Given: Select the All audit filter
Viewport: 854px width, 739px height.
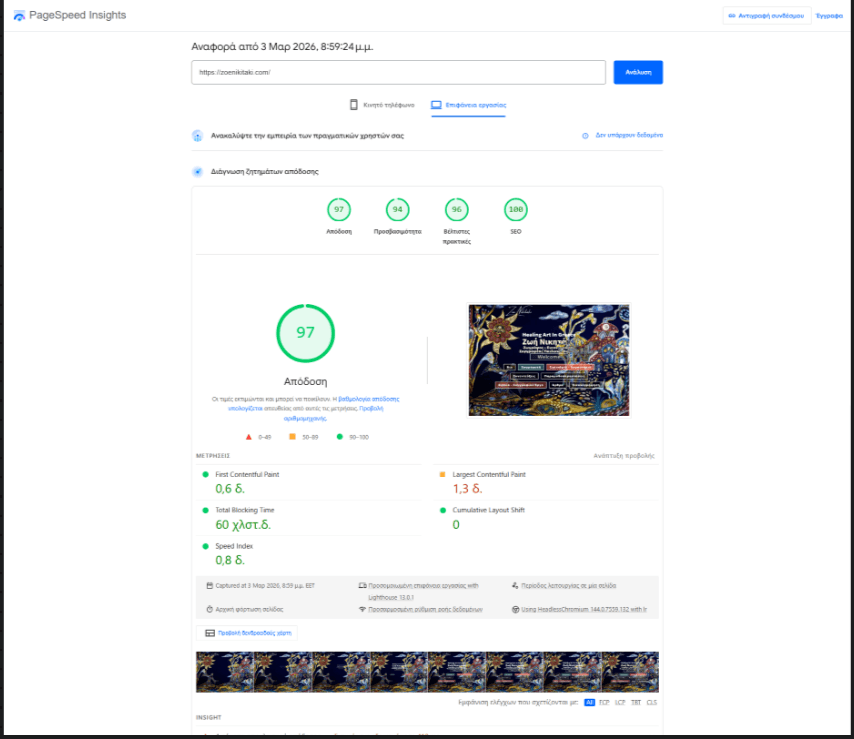Looking at the screenshot, I should [589, 703].
